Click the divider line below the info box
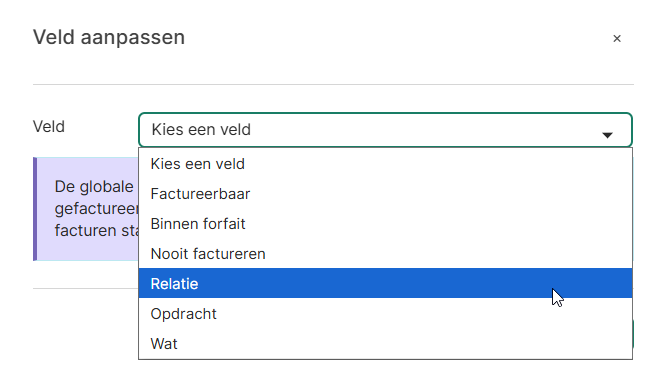This screenshot has width=667, height=378. pos(86,288)
